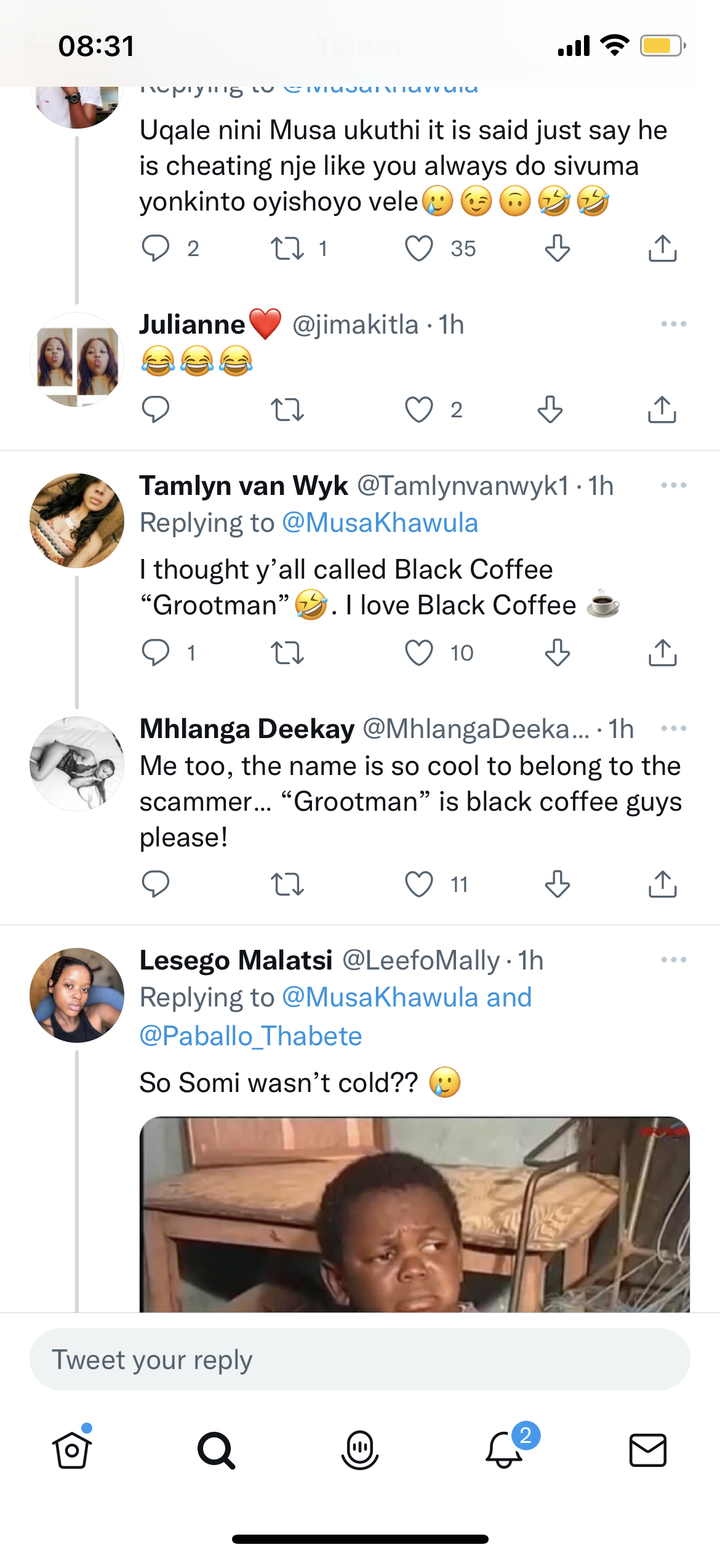The height and width of the screenshot is (1558, 720).
Task: Reply to Mhlanga Deekay's tweet
Action: click(155, 884)
